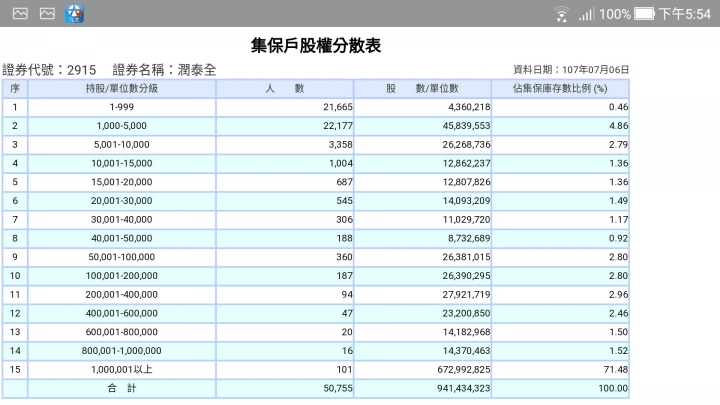
Task: Select people count 306
Action: click(x=344, y=219)
